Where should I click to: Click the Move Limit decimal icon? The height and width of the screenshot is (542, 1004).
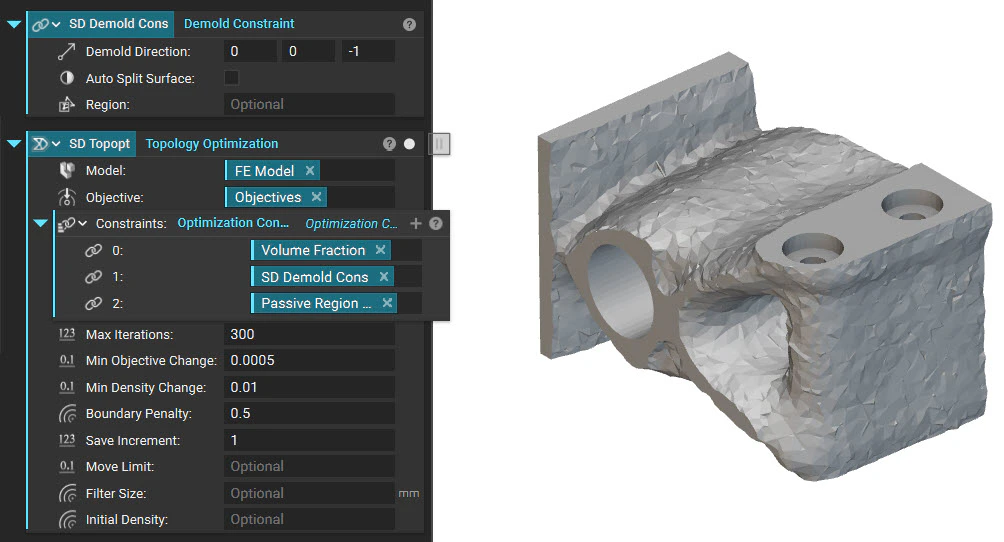coord(67,466)
